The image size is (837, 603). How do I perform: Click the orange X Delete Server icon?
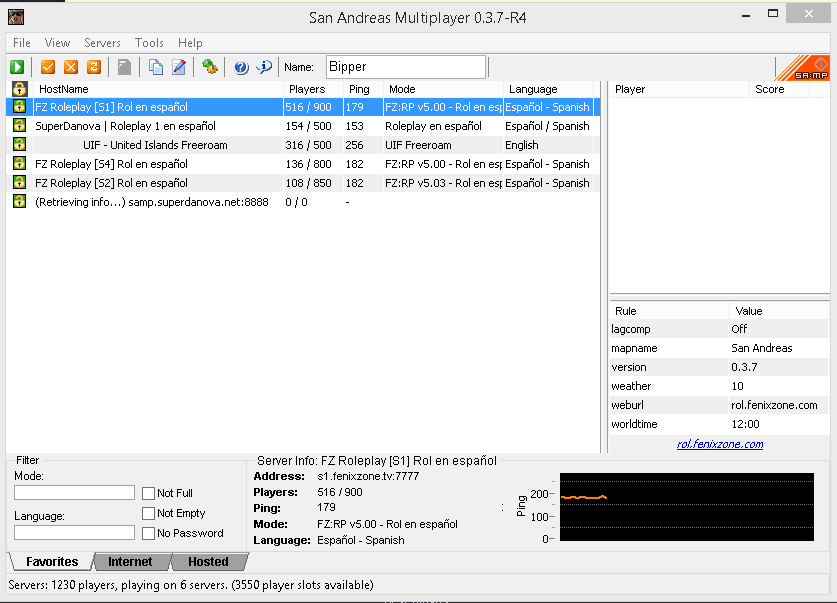pos(71,67)
